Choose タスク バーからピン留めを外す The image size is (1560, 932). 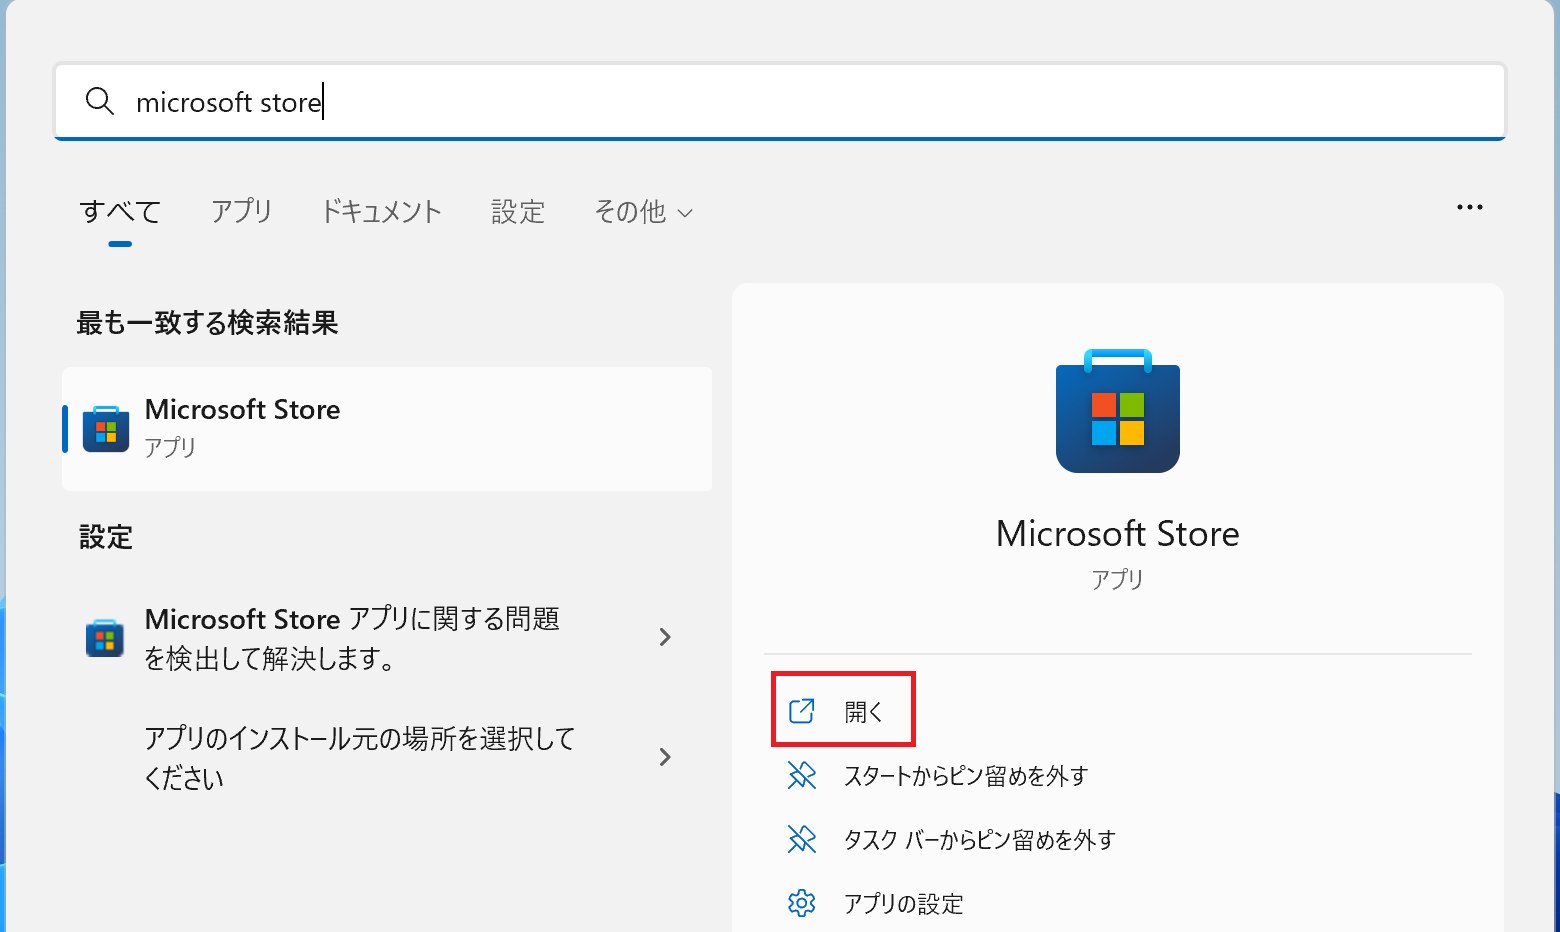979,840
